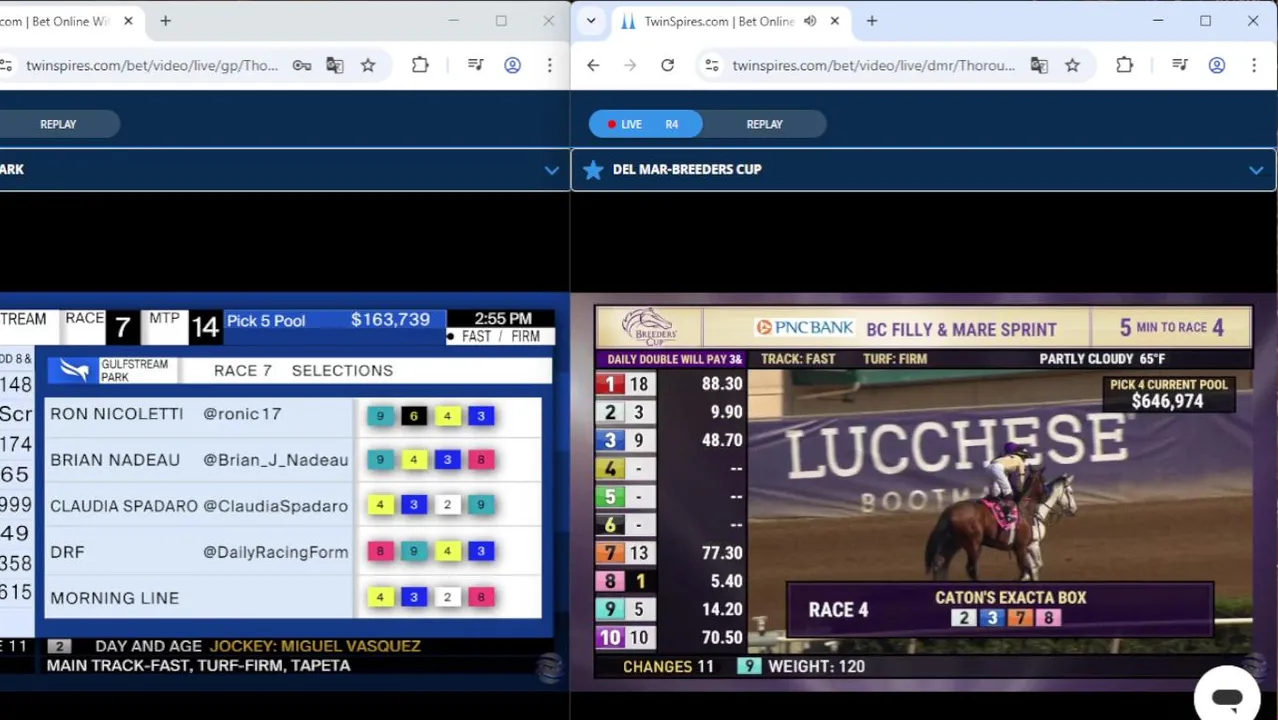Reload the Del Mar page
1278x720 pixels.
(667, 66)
